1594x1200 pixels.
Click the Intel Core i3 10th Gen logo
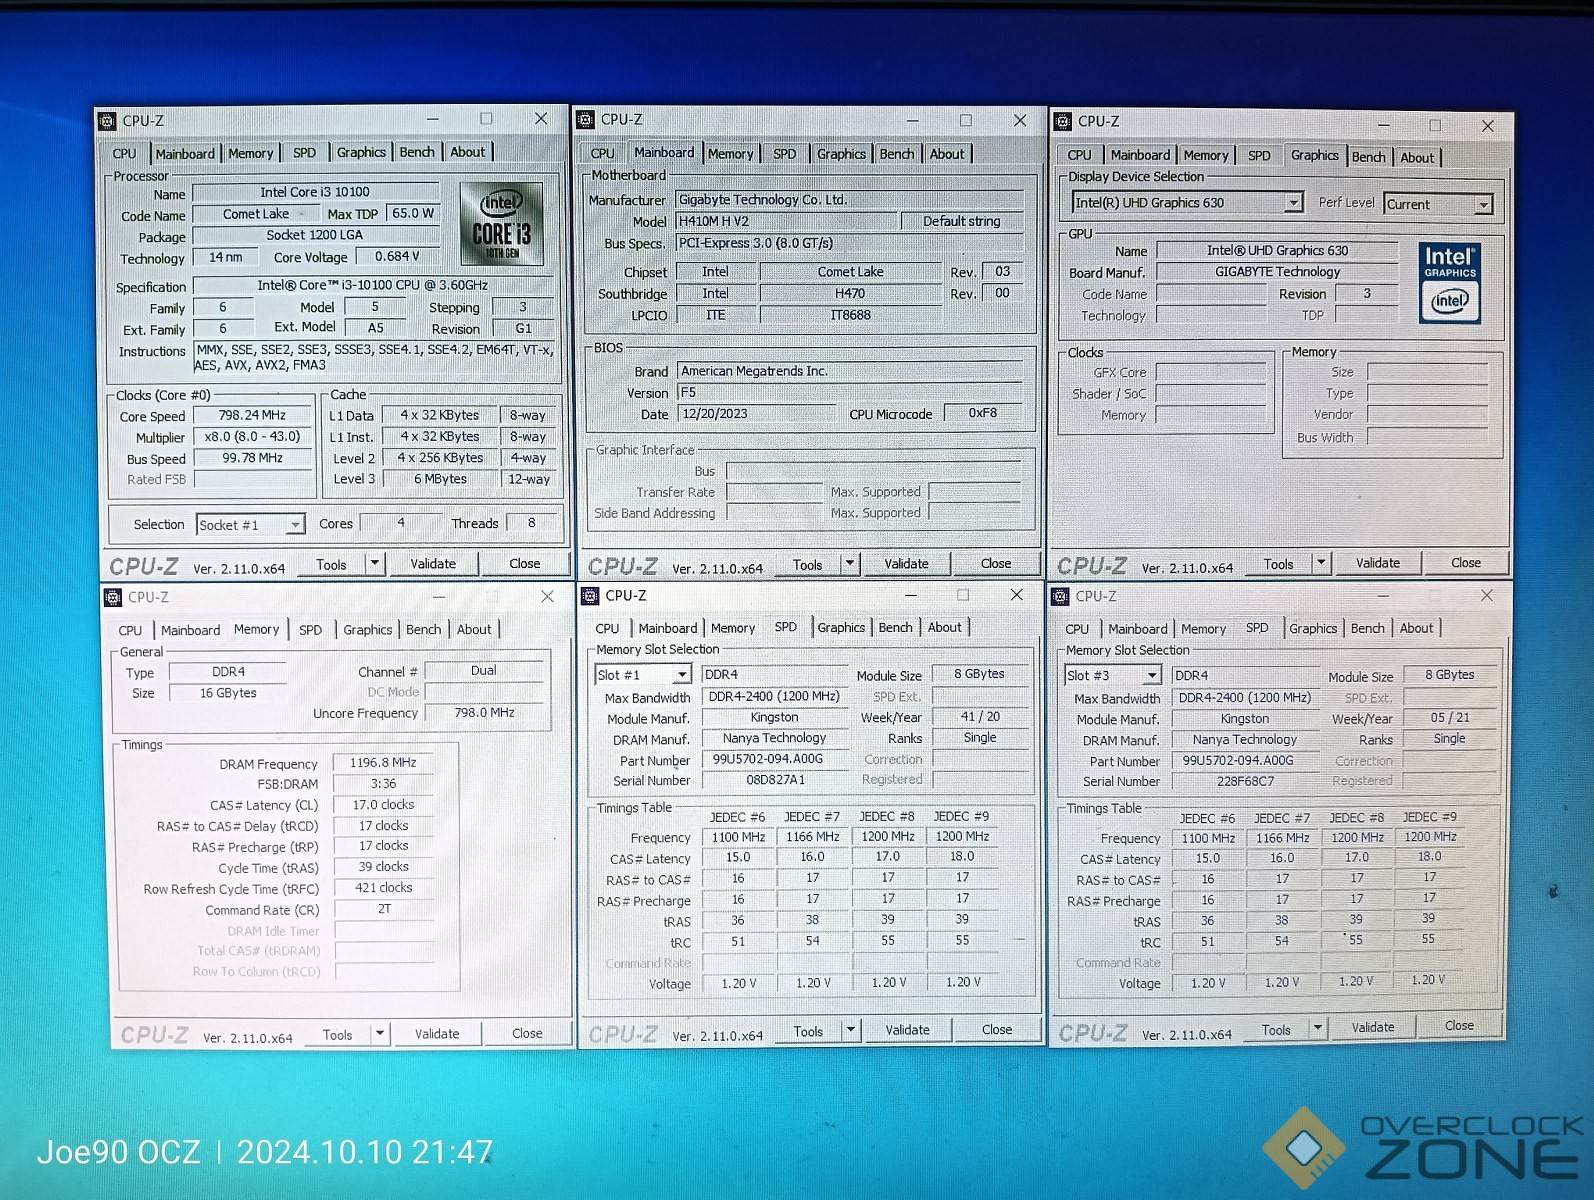501,224
